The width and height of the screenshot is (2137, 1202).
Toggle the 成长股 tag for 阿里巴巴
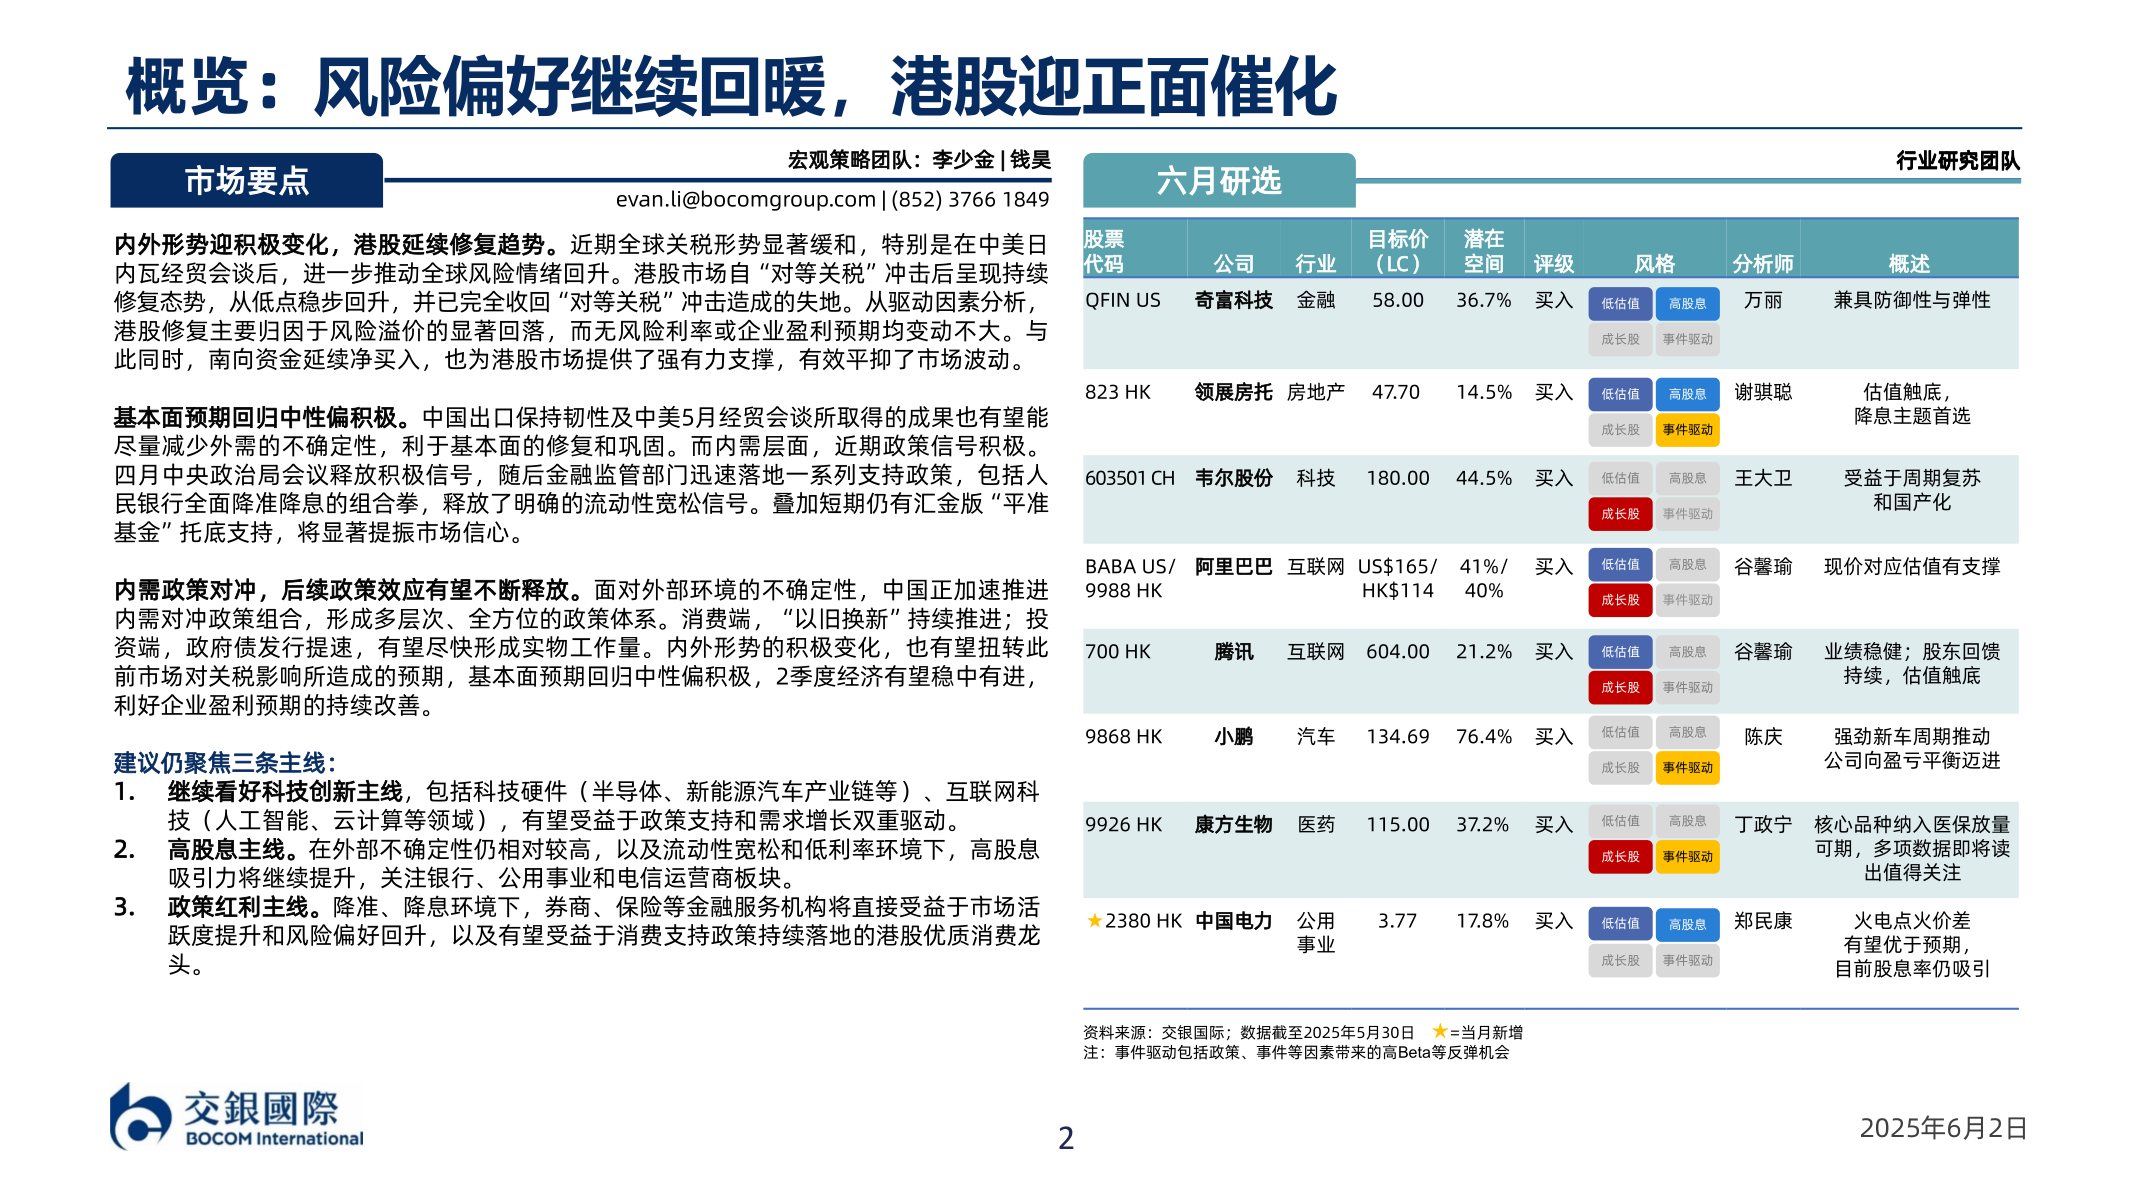click(1620, 601)
